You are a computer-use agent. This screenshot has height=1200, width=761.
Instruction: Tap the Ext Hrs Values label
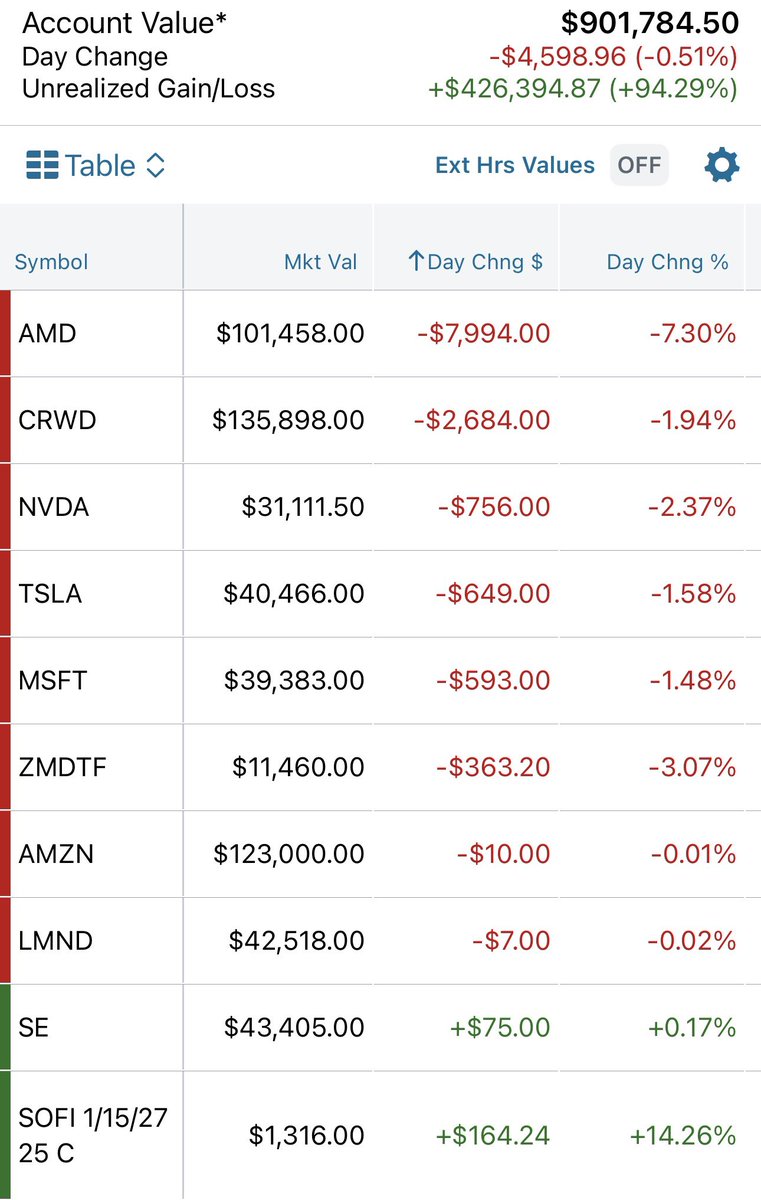515,165
